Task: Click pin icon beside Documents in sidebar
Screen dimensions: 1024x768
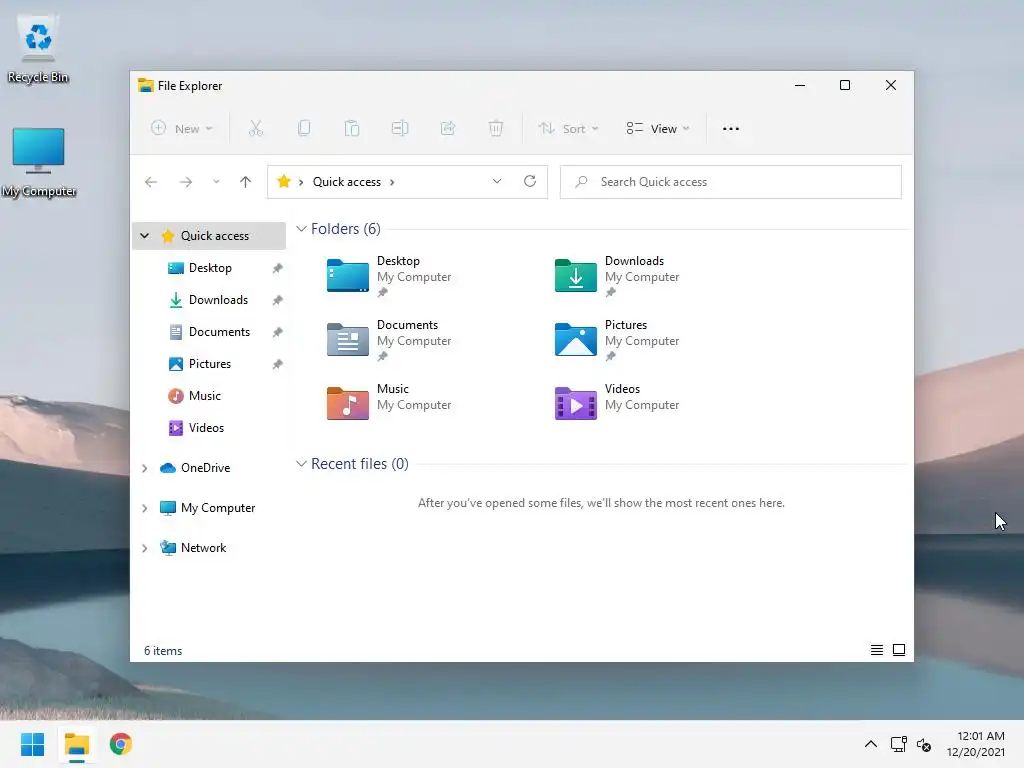Action: (x=278, y=332)
